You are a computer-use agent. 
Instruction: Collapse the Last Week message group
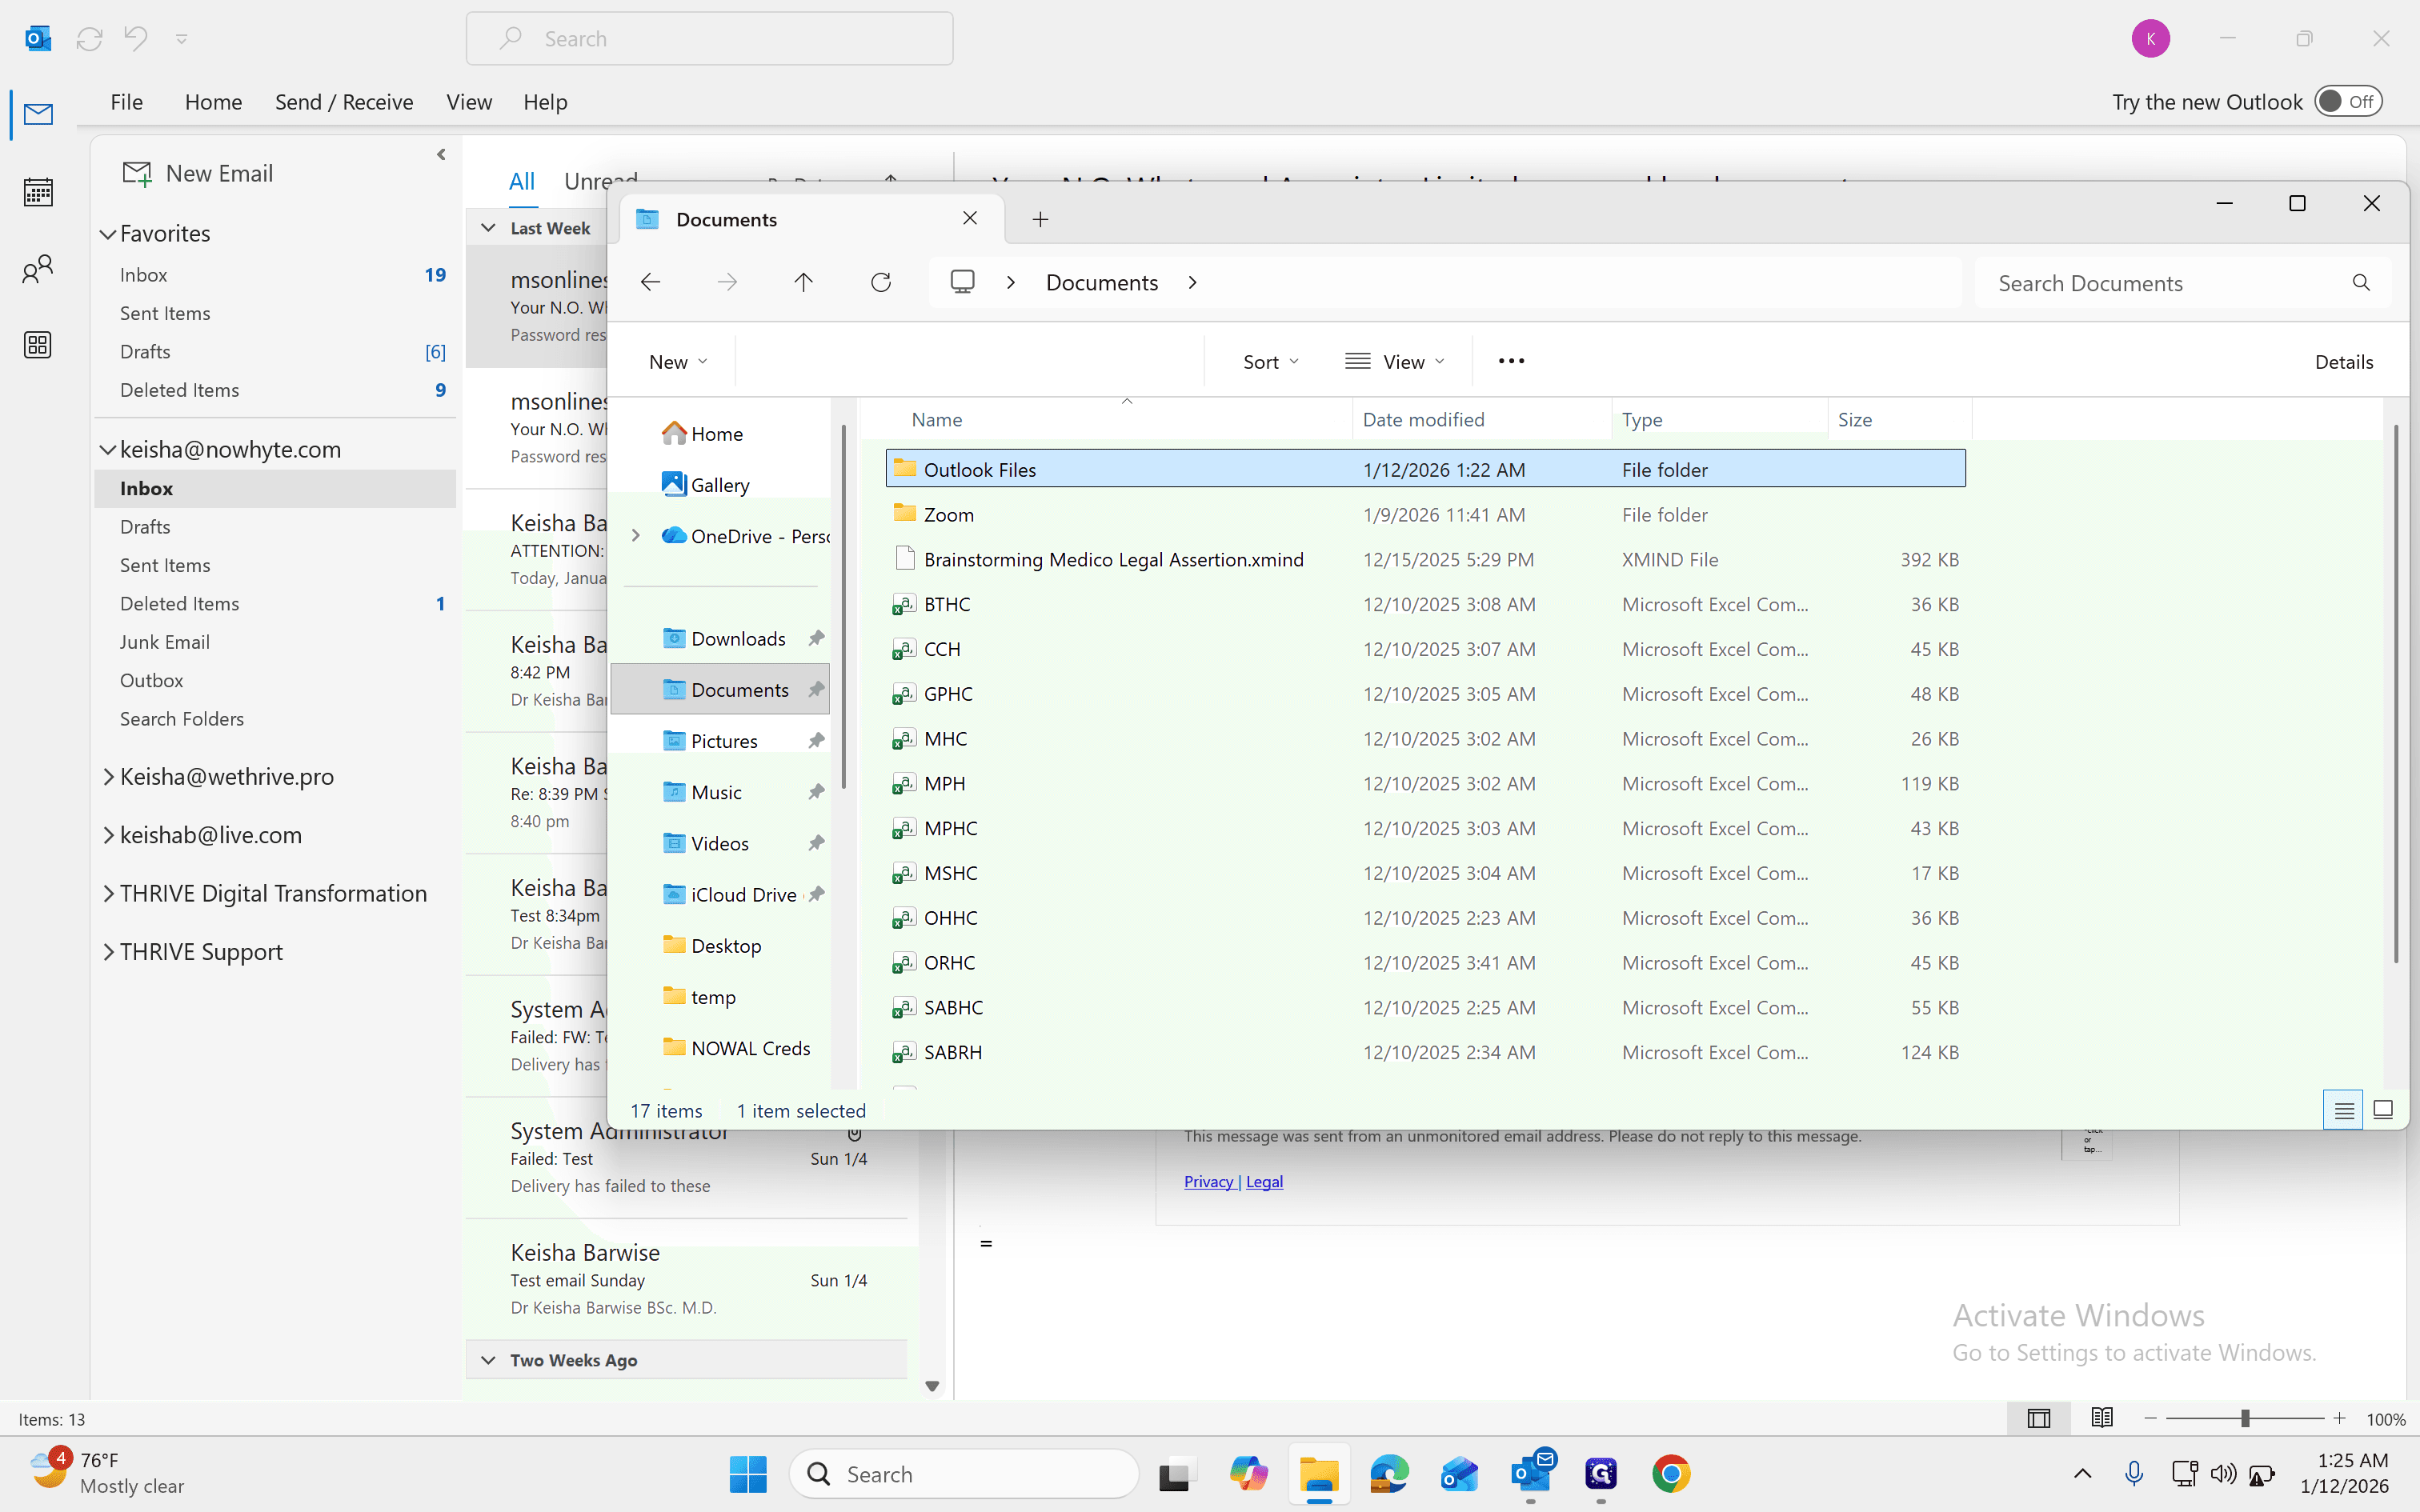coord(488,228)
